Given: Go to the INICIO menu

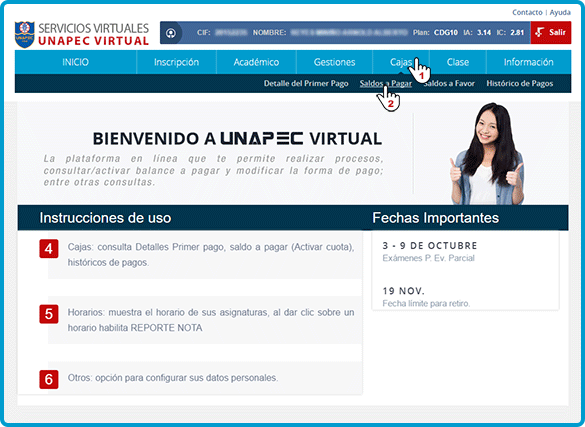Looking at the screenshot, I should pyautogui.click(x=75, y=62).
